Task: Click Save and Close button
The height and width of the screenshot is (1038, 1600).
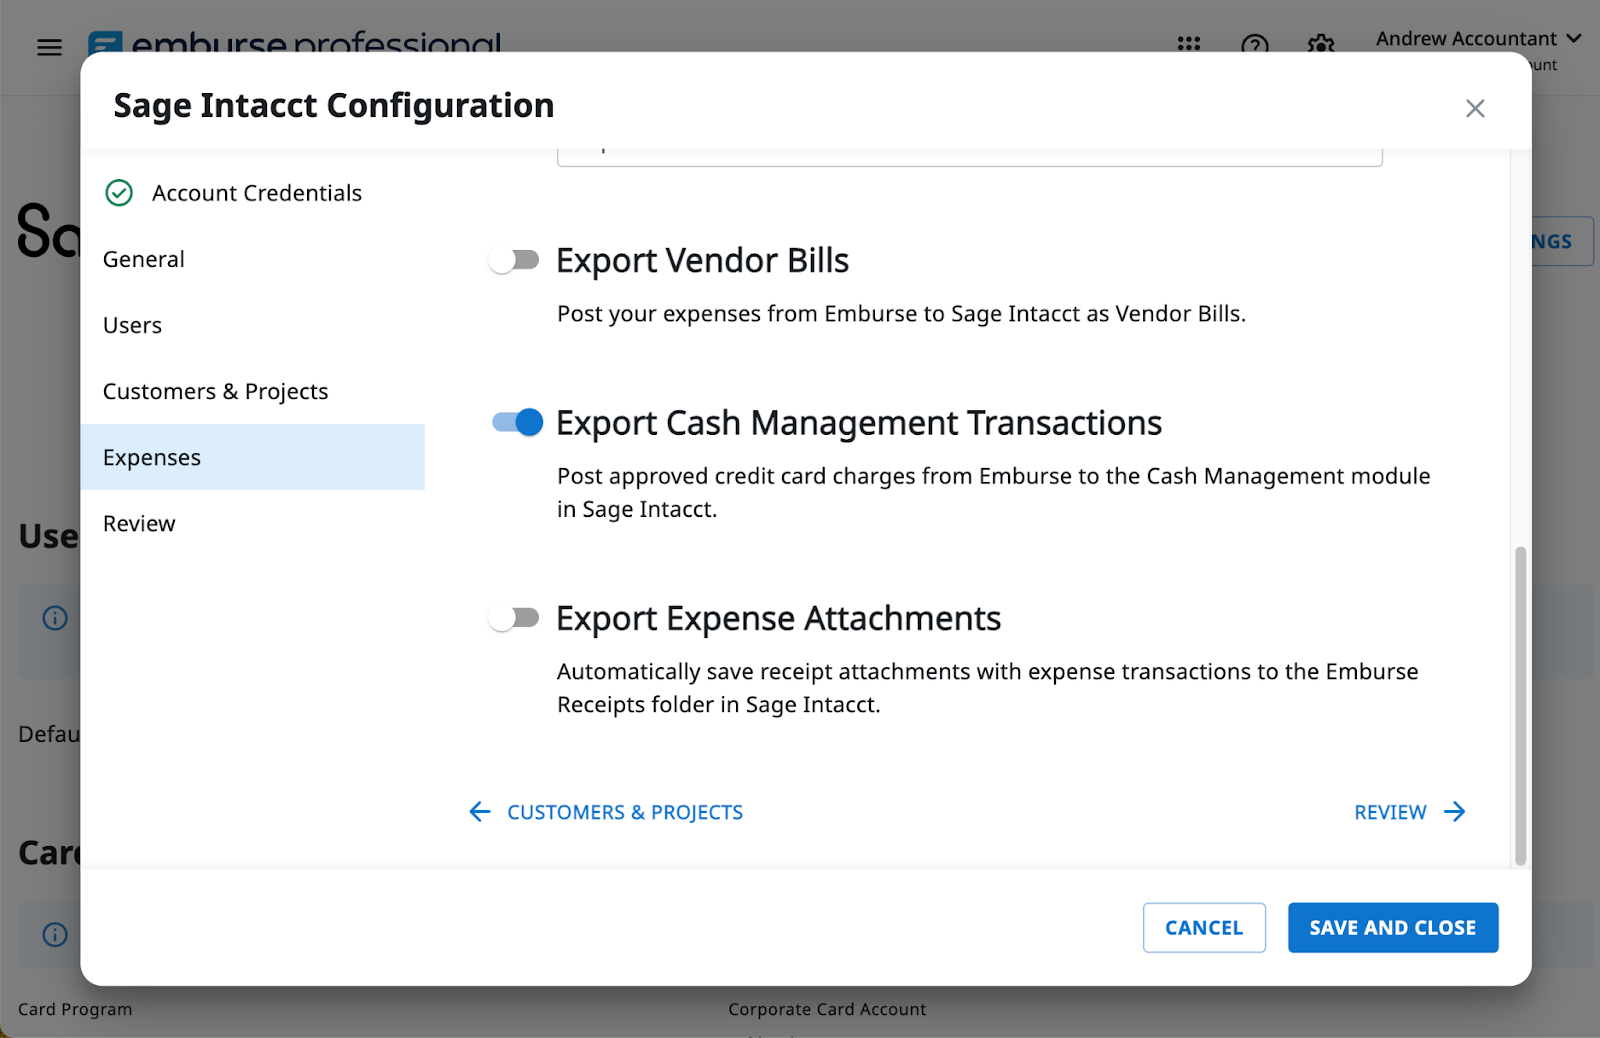Action: 1393,928
